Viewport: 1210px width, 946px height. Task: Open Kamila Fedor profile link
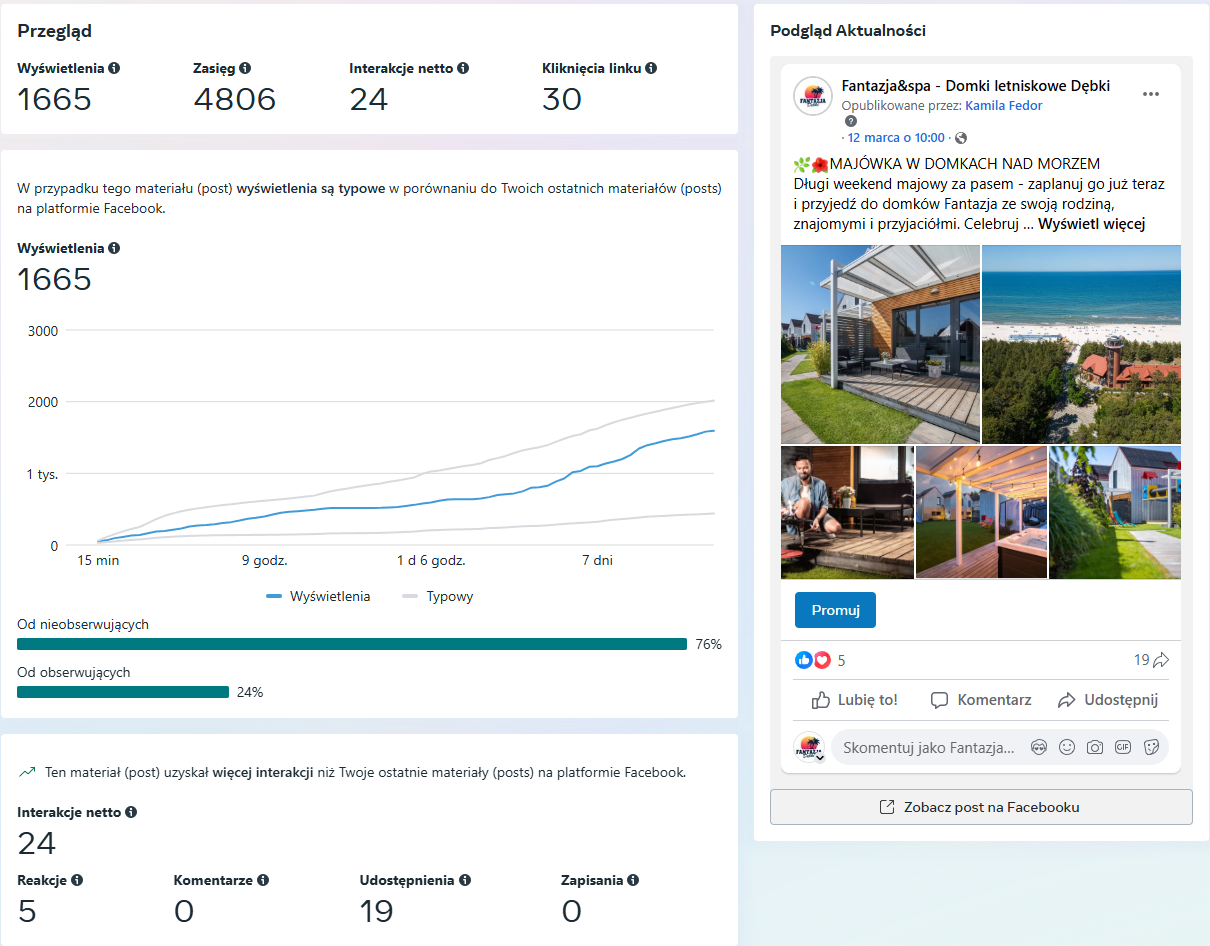1004,106
